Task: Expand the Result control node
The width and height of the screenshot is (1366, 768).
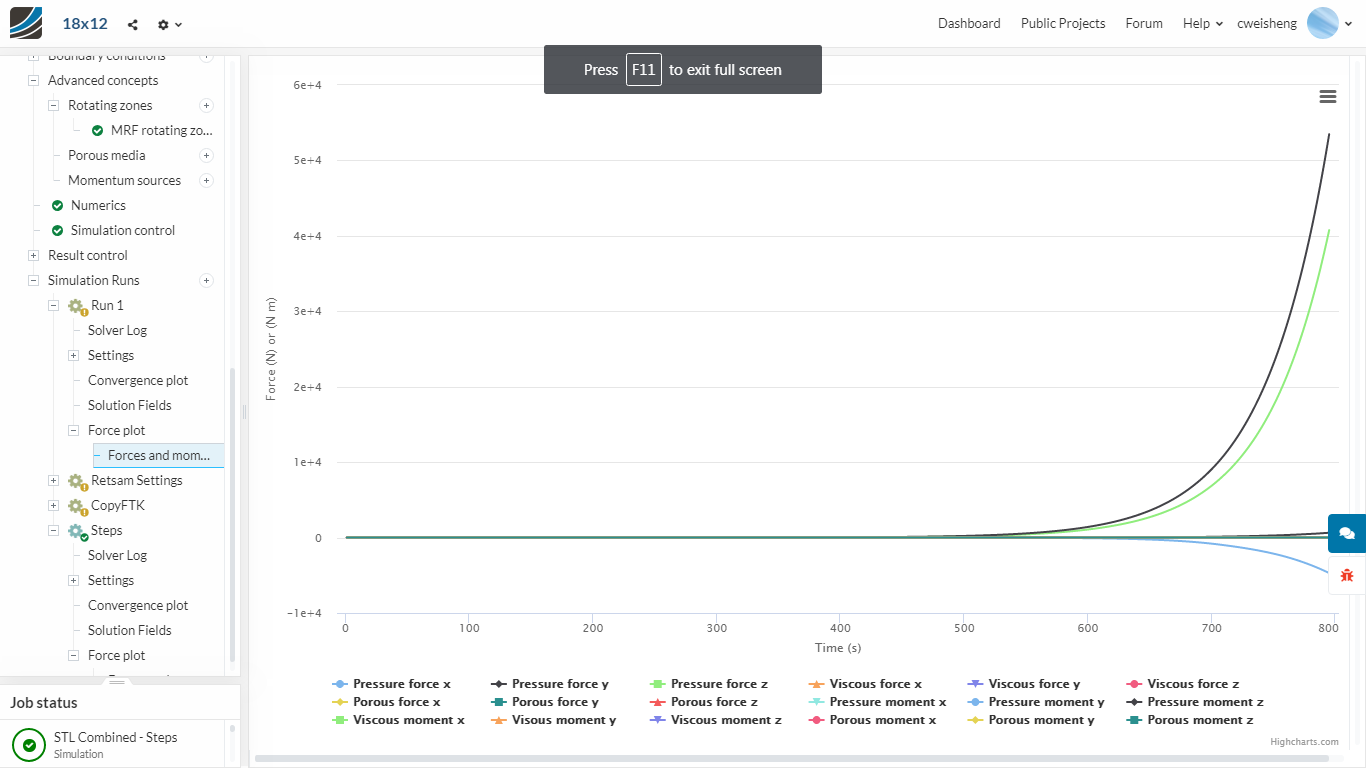Action: (x=34, y=255)
